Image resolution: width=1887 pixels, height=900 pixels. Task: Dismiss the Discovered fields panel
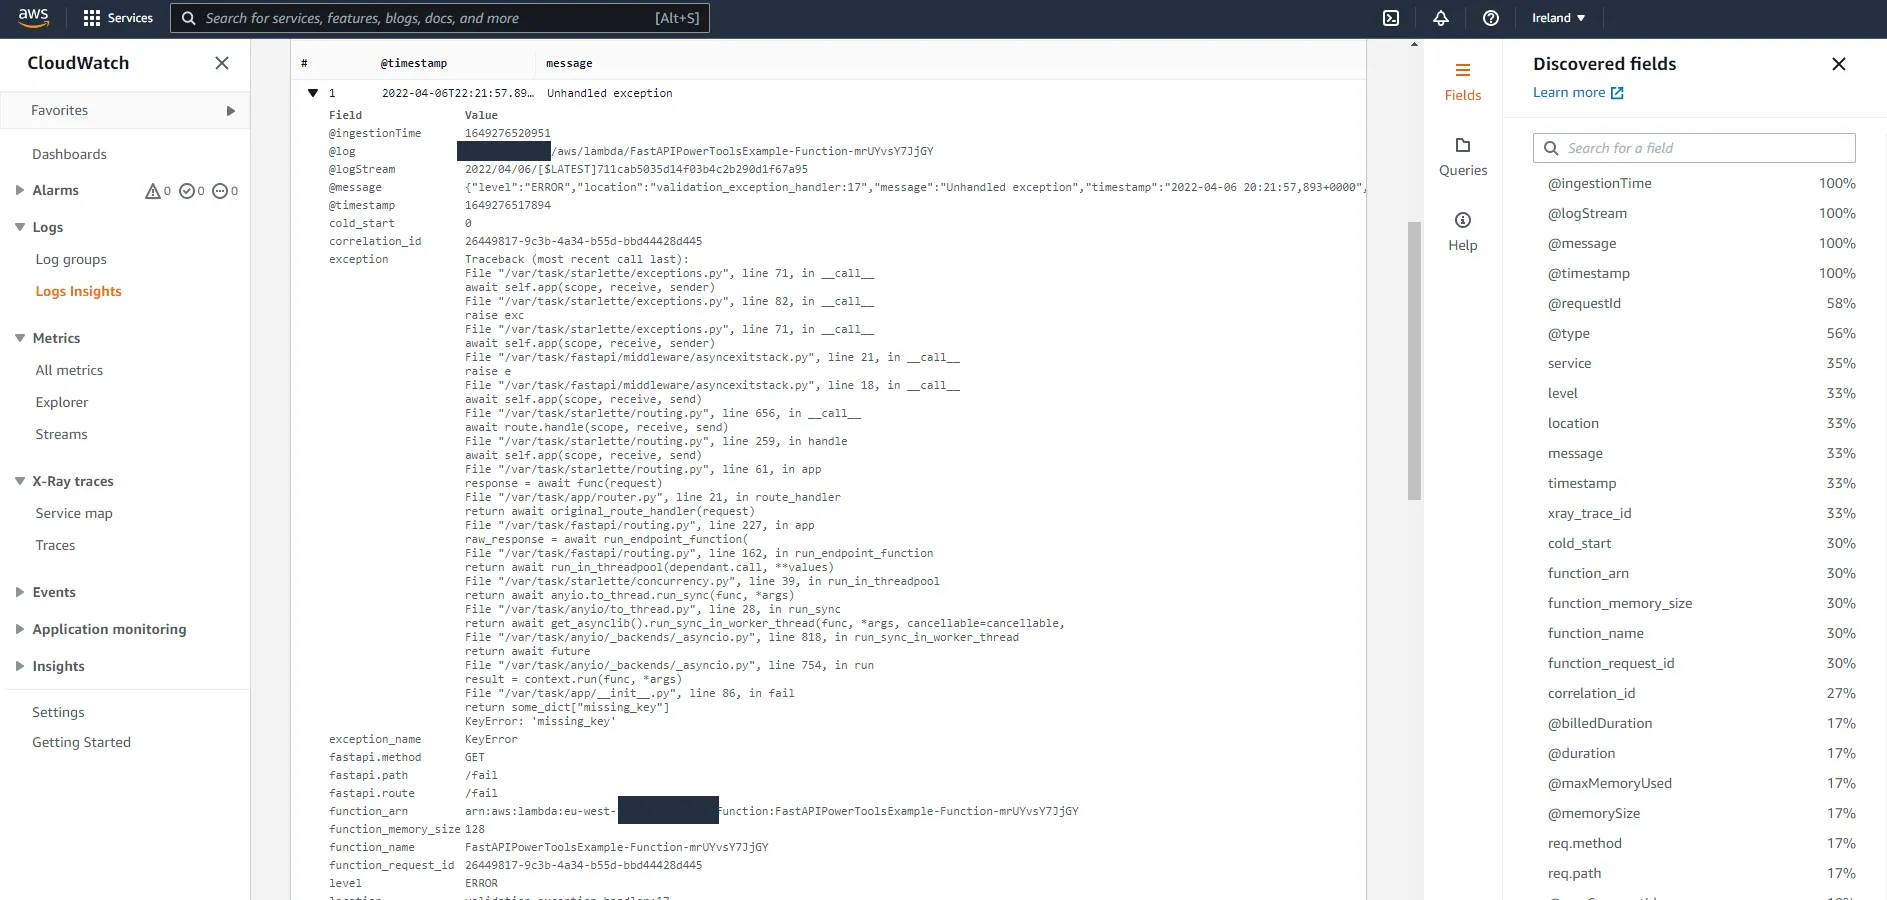click(1838, 63)
